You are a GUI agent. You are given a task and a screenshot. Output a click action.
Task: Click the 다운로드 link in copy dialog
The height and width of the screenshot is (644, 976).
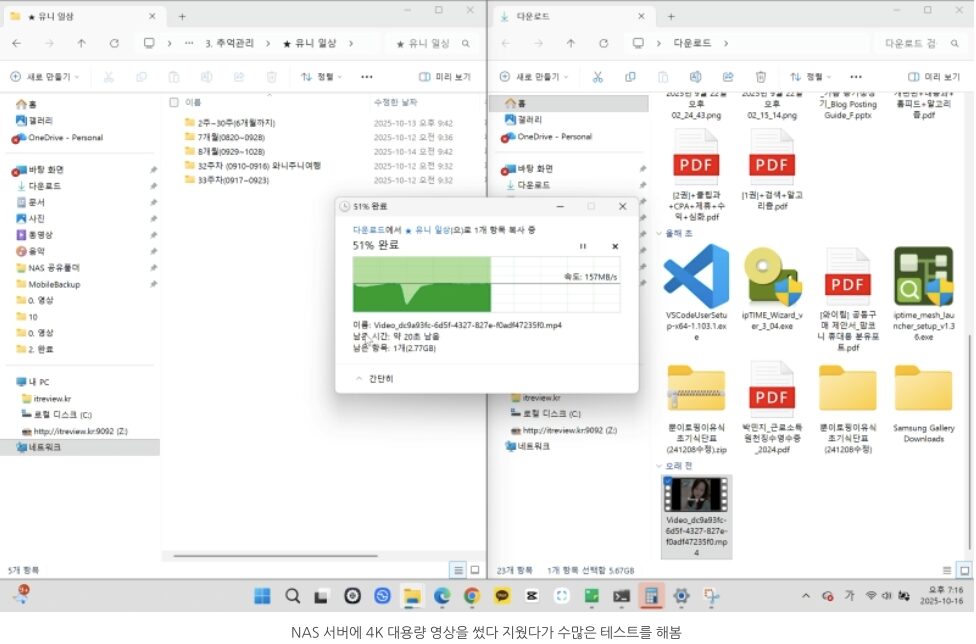(368, 230)
